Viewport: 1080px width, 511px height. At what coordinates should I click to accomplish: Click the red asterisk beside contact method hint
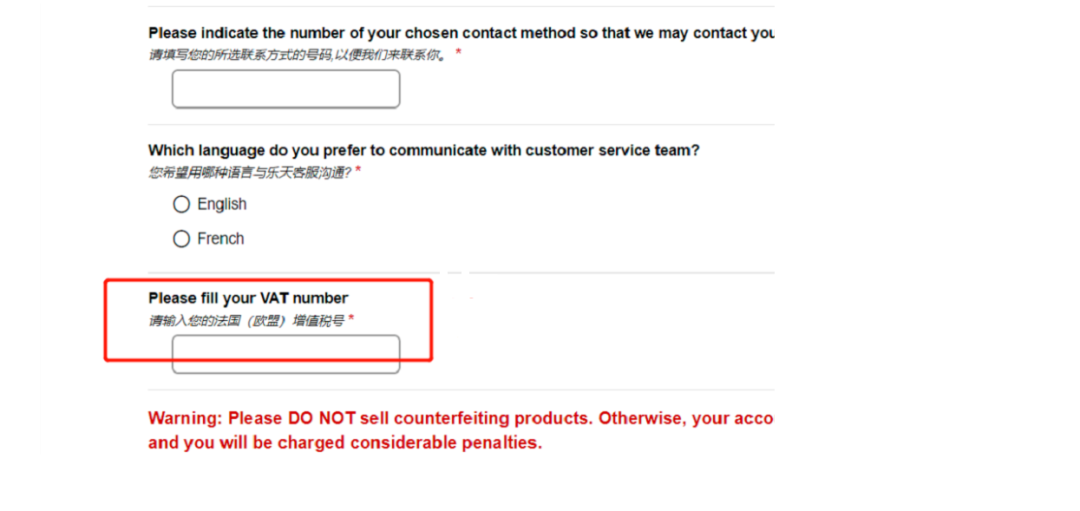(458, 53)
